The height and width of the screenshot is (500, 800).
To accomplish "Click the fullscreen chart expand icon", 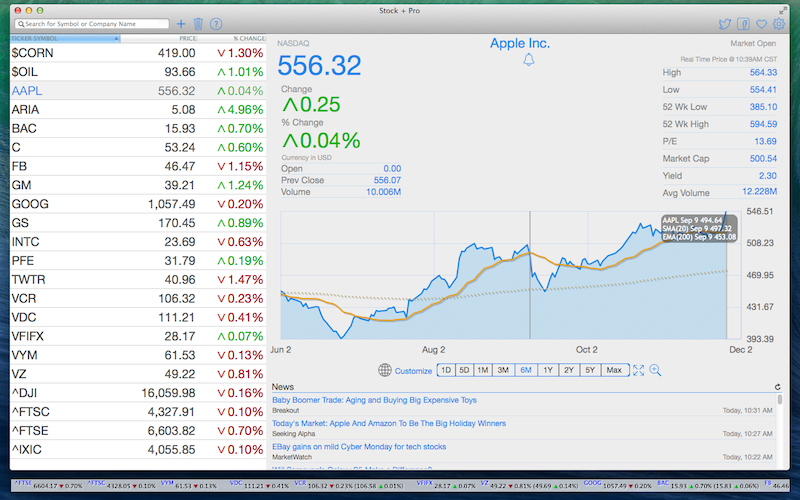I will (x=638, y=370).
